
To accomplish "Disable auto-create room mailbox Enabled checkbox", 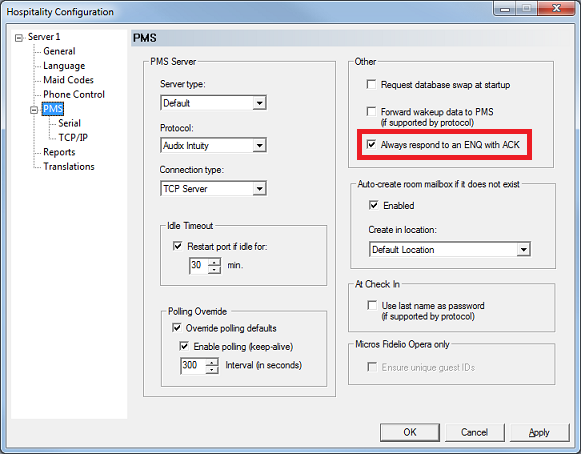I will pos(374,205).
